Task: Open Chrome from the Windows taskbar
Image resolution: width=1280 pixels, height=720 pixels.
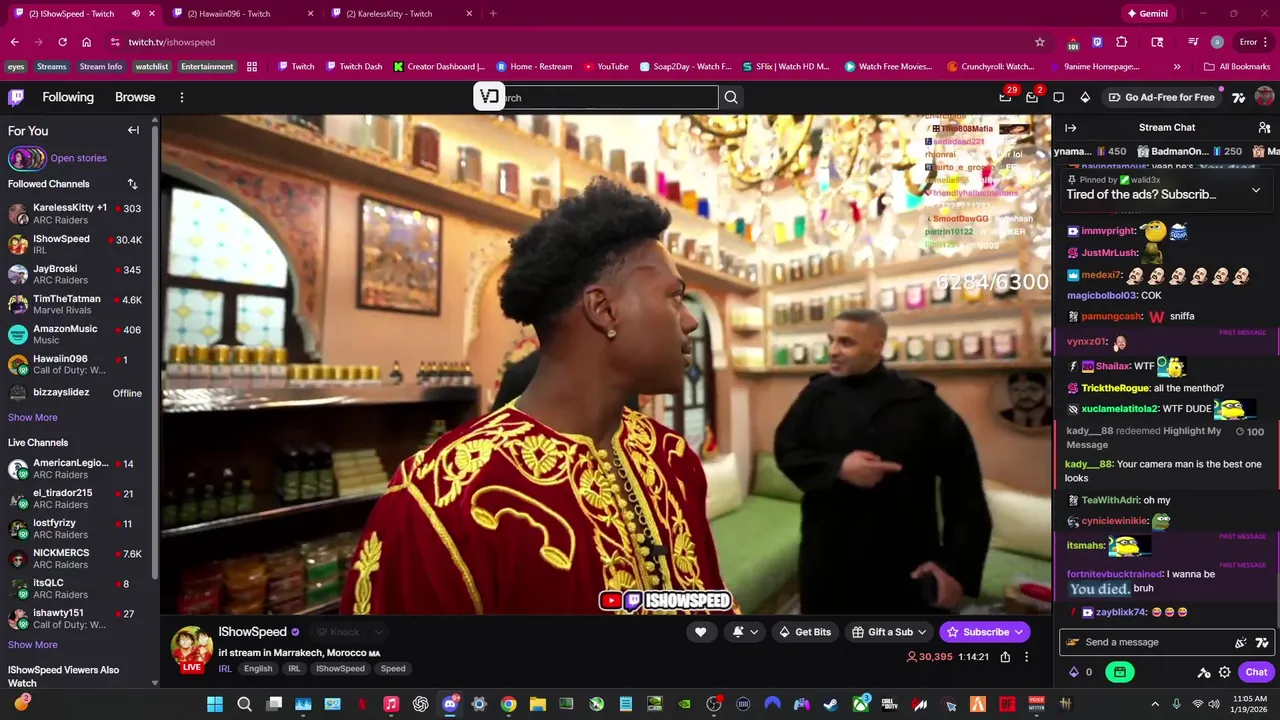Action: [508, 704]
